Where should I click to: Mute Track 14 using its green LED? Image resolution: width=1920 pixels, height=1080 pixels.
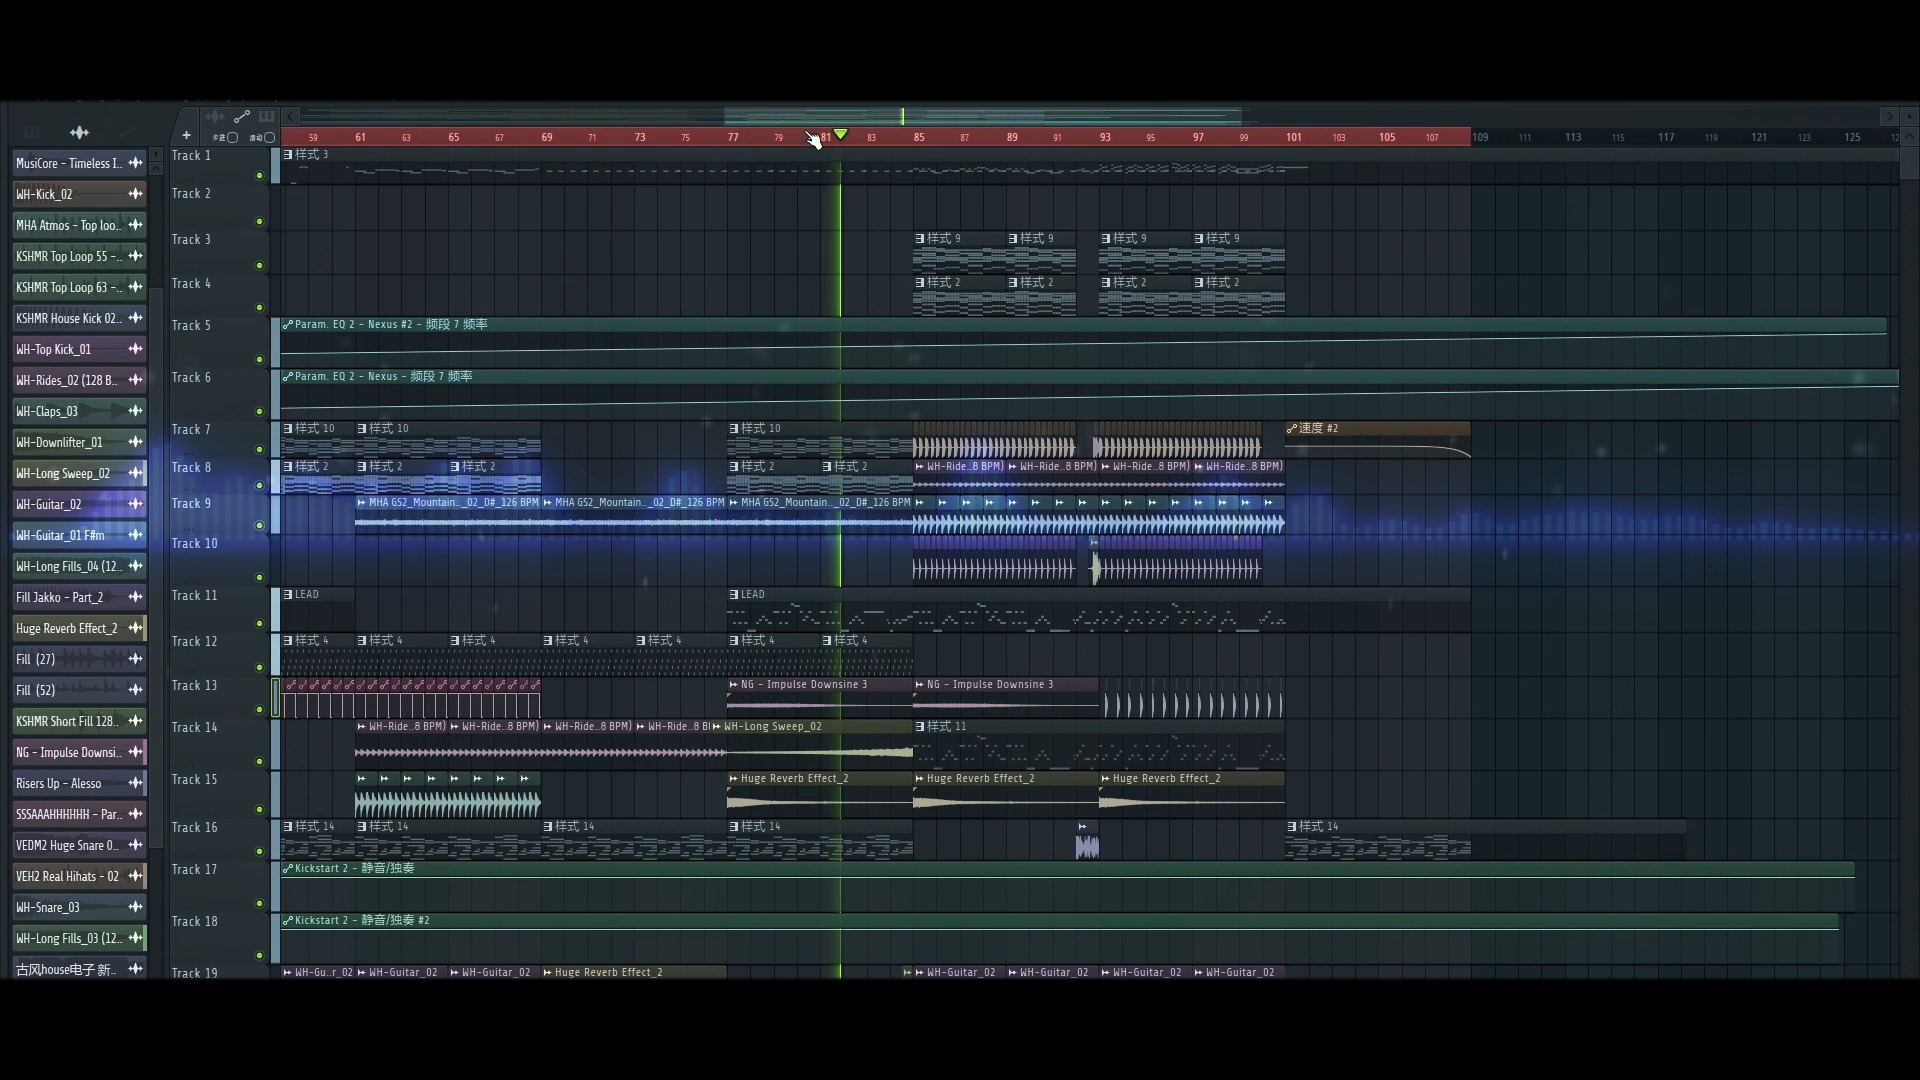tap(260, 762)
